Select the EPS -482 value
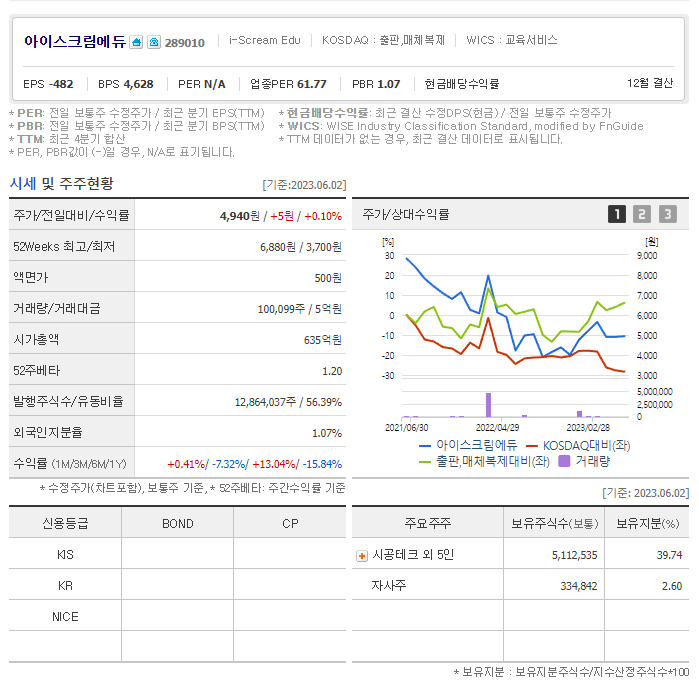 tap(48, 84)
